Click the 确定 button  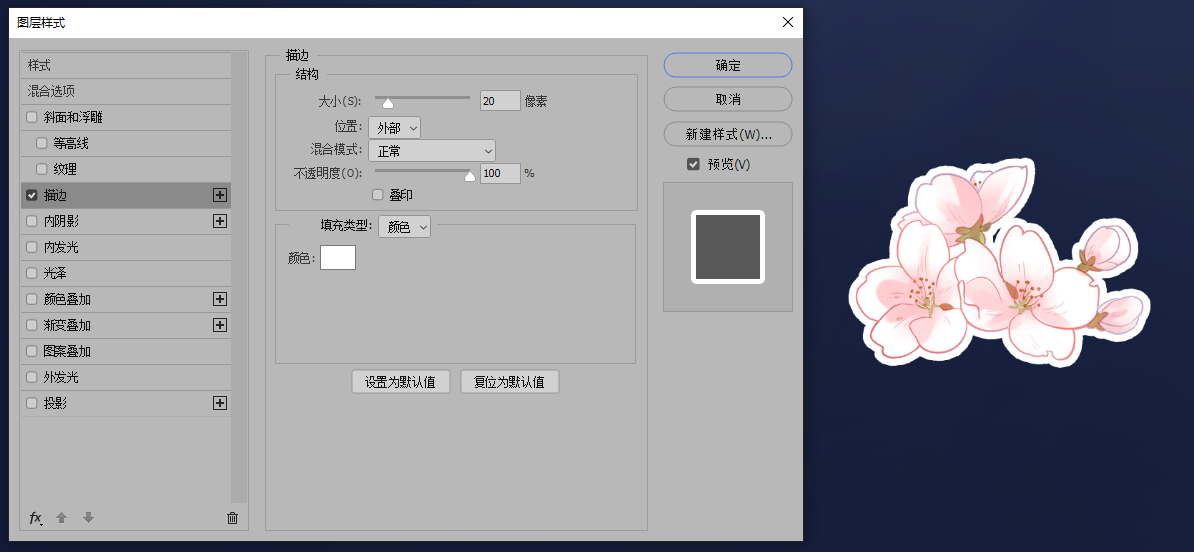tap(728, 65)
